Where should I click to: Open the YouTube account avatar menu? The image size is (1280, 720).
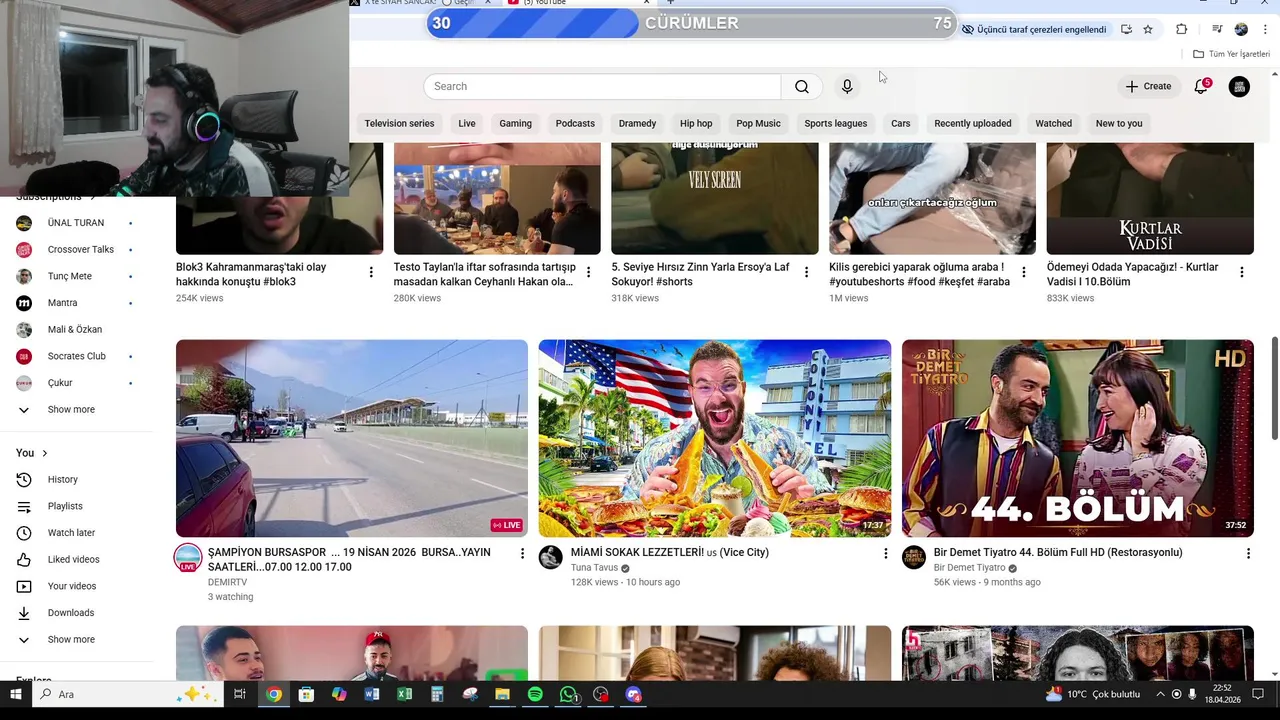point(1239,87)
